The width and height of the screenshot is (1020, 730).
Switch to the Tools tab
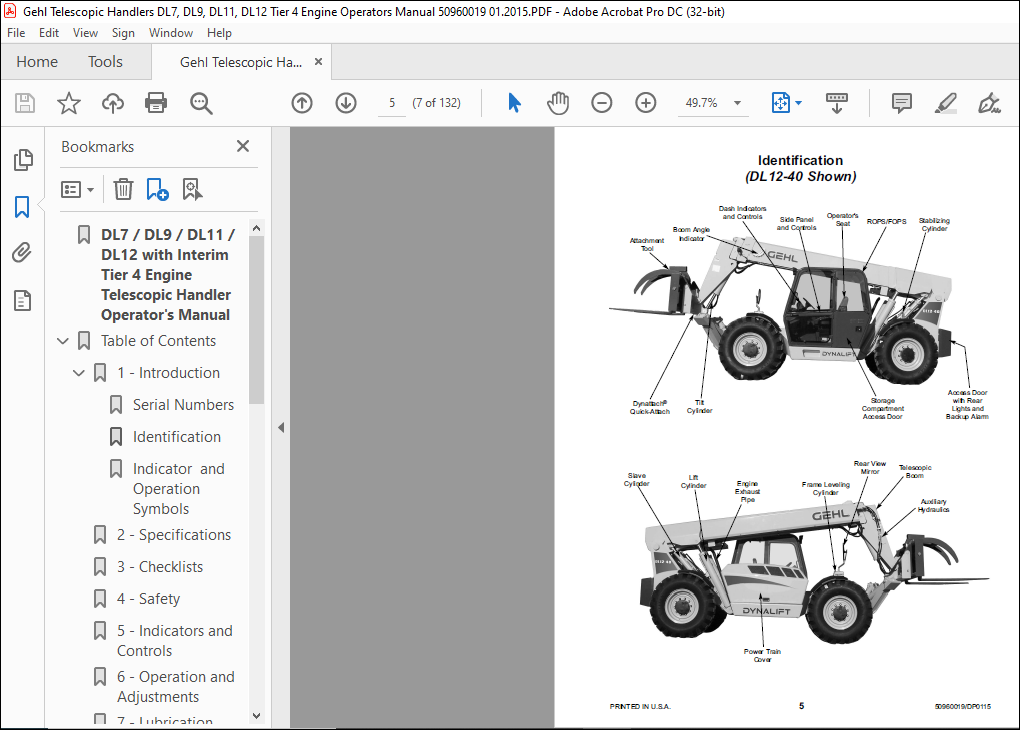pyautogui.click(x=105, y=62)
